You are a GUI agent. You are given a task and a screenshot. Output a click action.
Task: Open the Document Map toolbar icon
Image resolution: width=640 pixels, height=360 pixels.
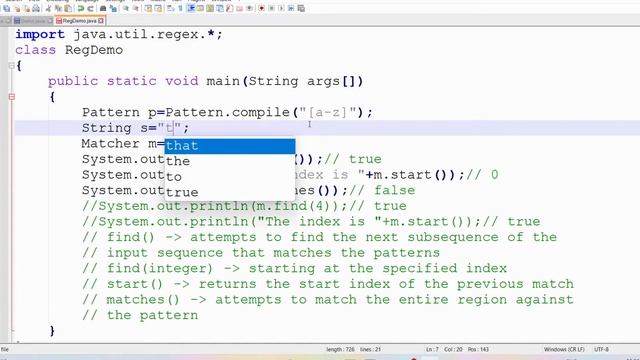click(210, 9)
